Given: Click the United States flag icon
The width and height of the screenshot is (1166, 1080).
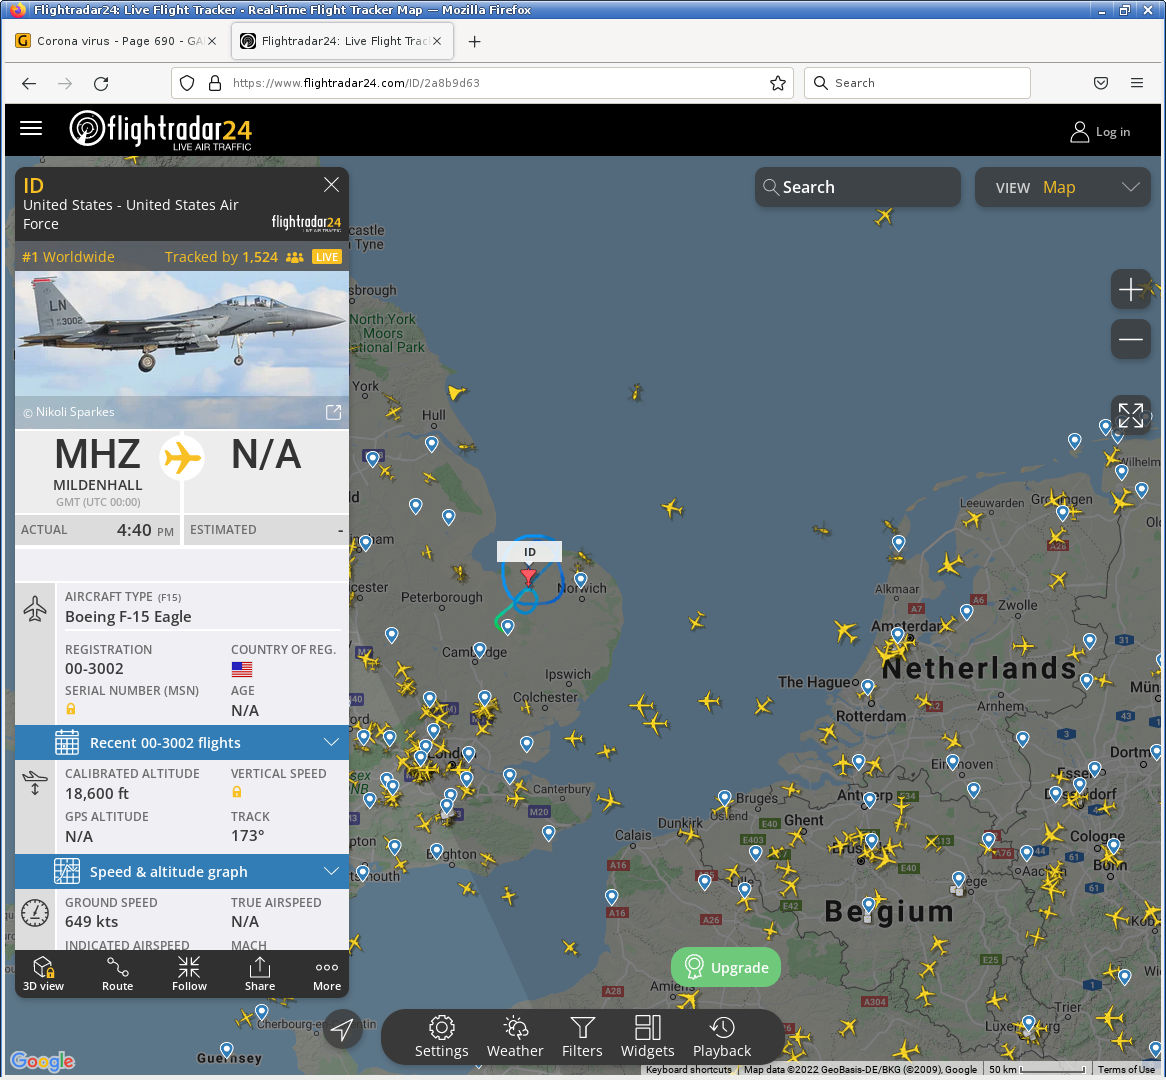Looking at the screenshot, I should click(242, 669).
